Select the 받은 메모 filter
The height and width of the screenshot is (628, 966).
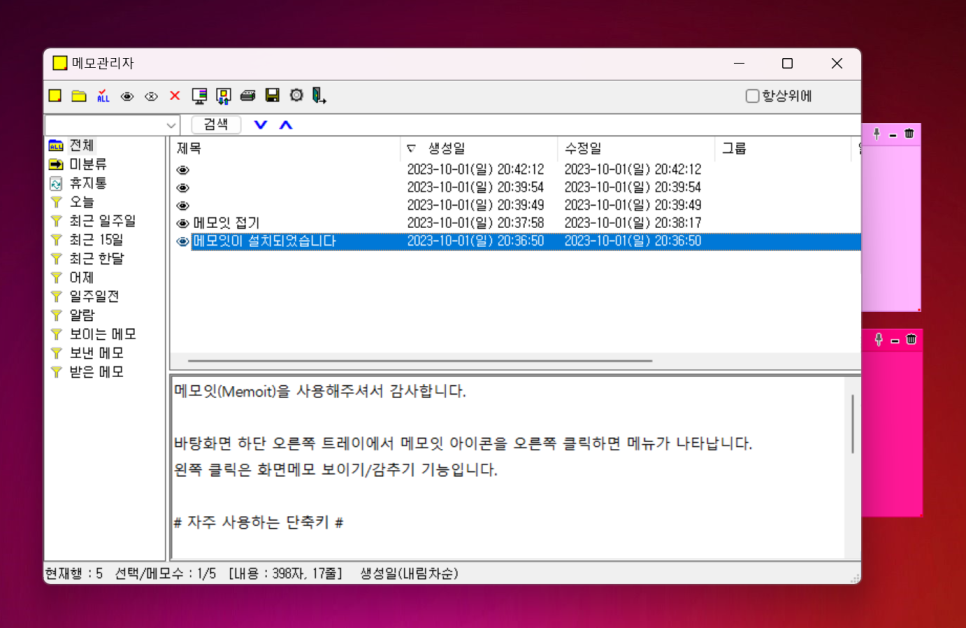pyautogui.click(x=96, y=372)
